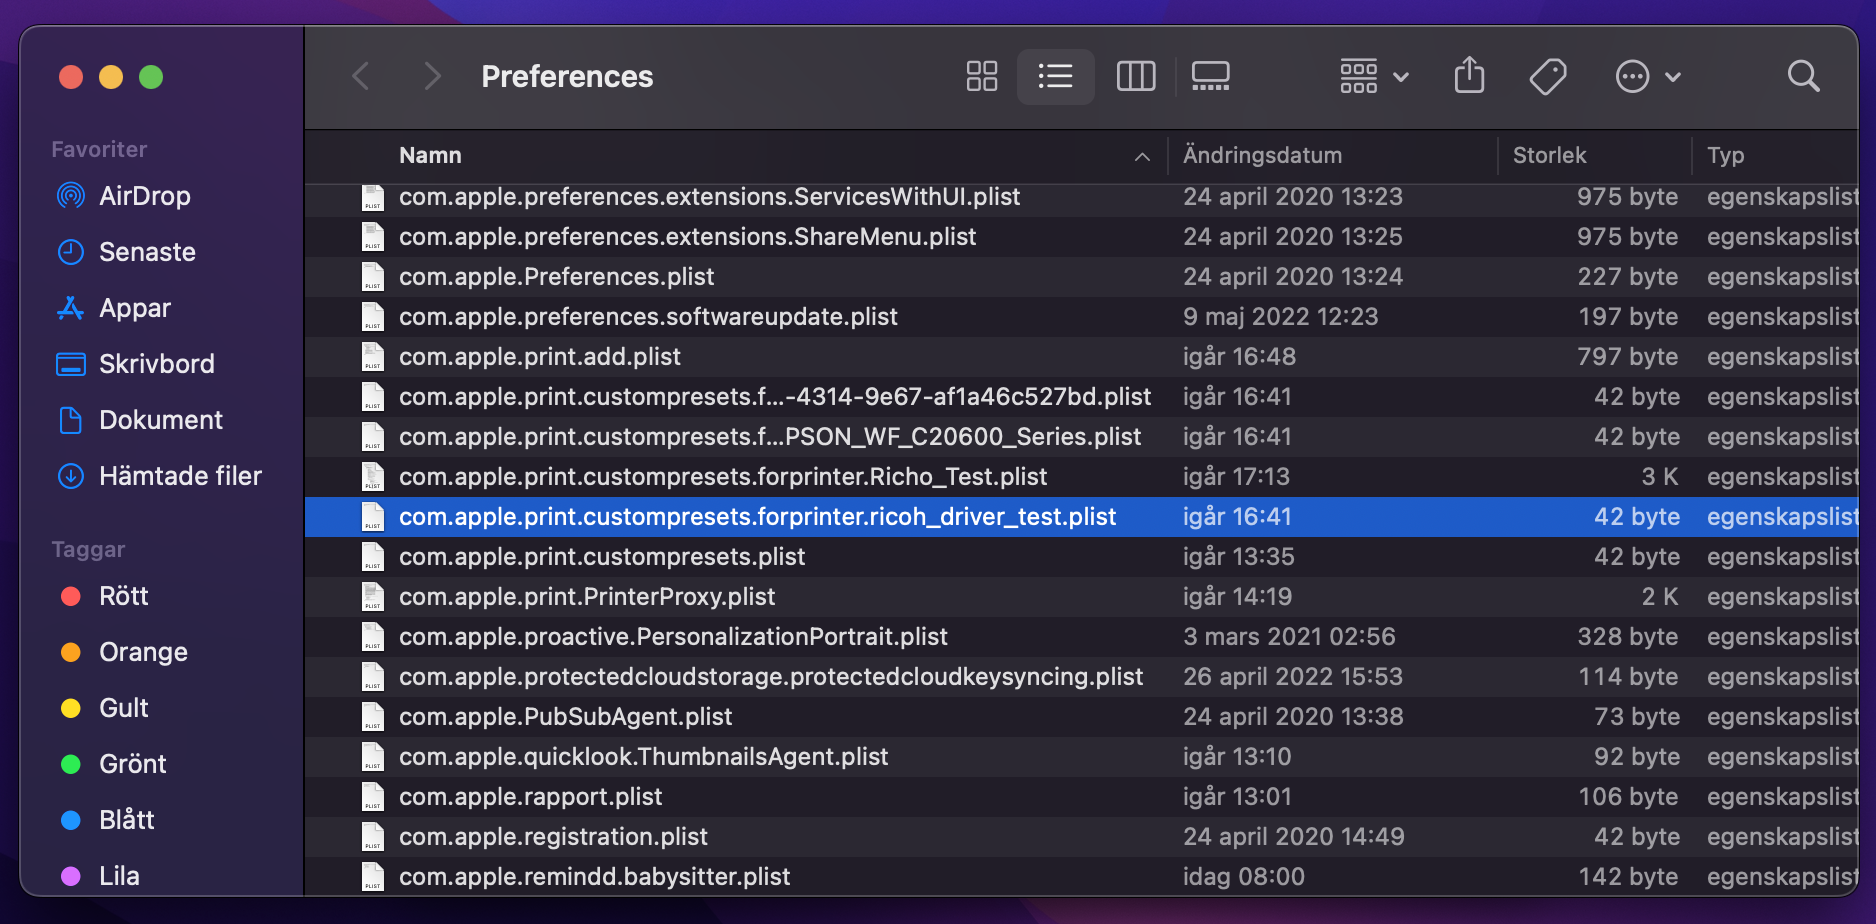Select the list view button

[1055, 76]
